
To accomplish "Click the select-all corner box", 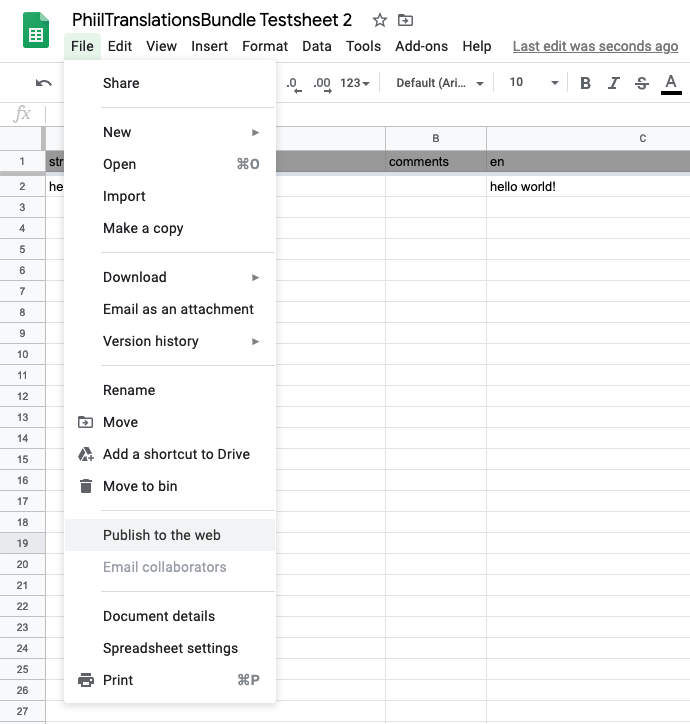I will coord(22,139).
